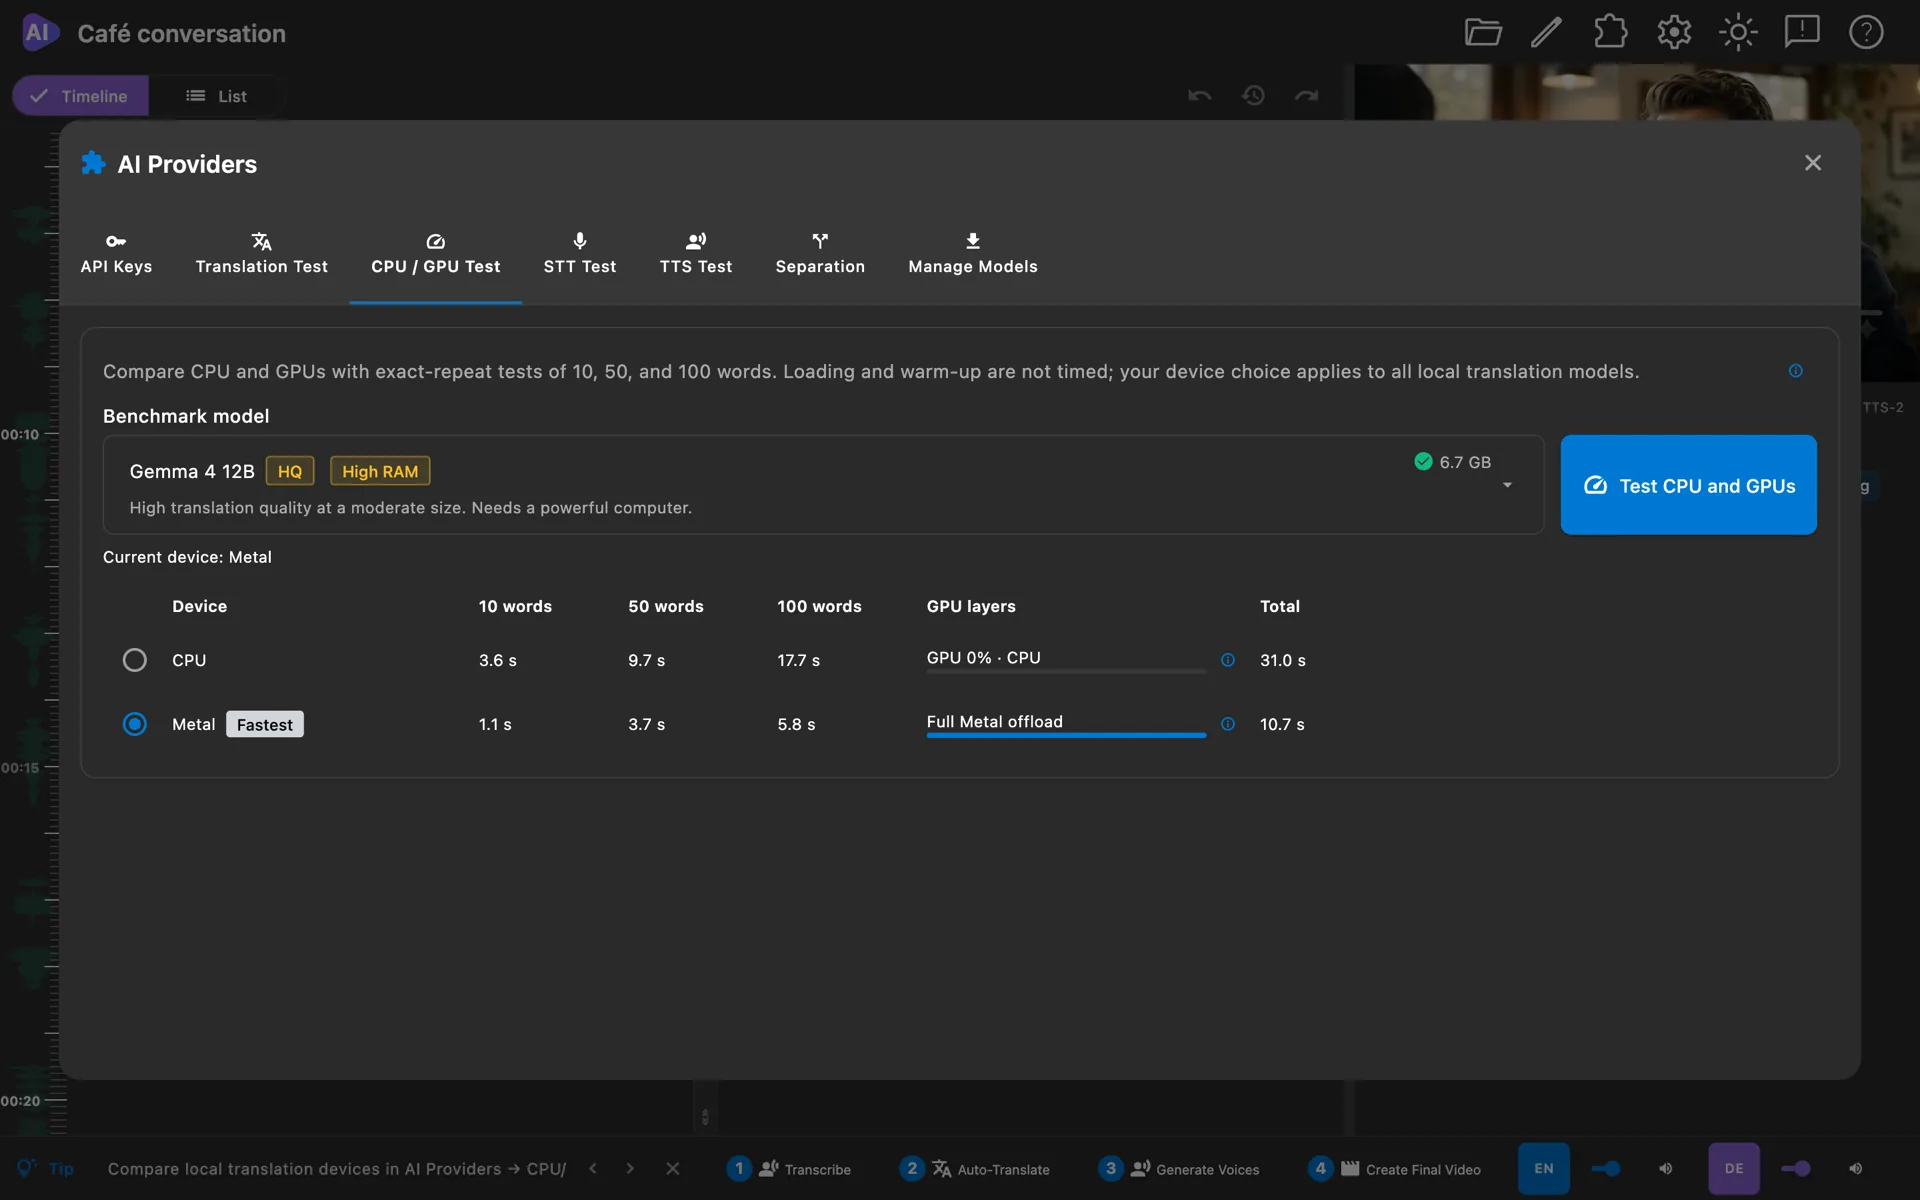Click step 3 Generate Voices button
Screen dimensions: 1920x1200
click(1178, 1169)
